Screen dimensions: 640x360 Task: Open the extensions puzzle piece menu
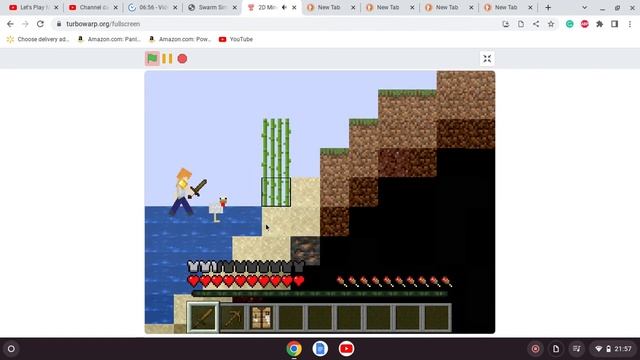coord(600,24)
